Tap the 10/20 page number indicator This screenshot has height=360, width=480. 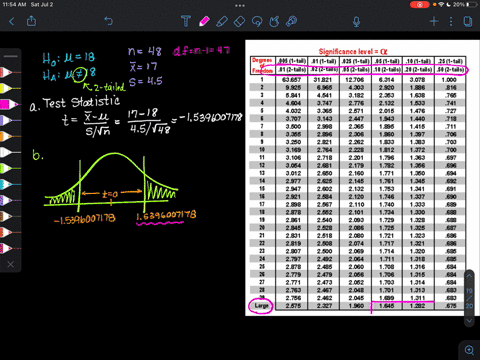click(x=469, y=298)
